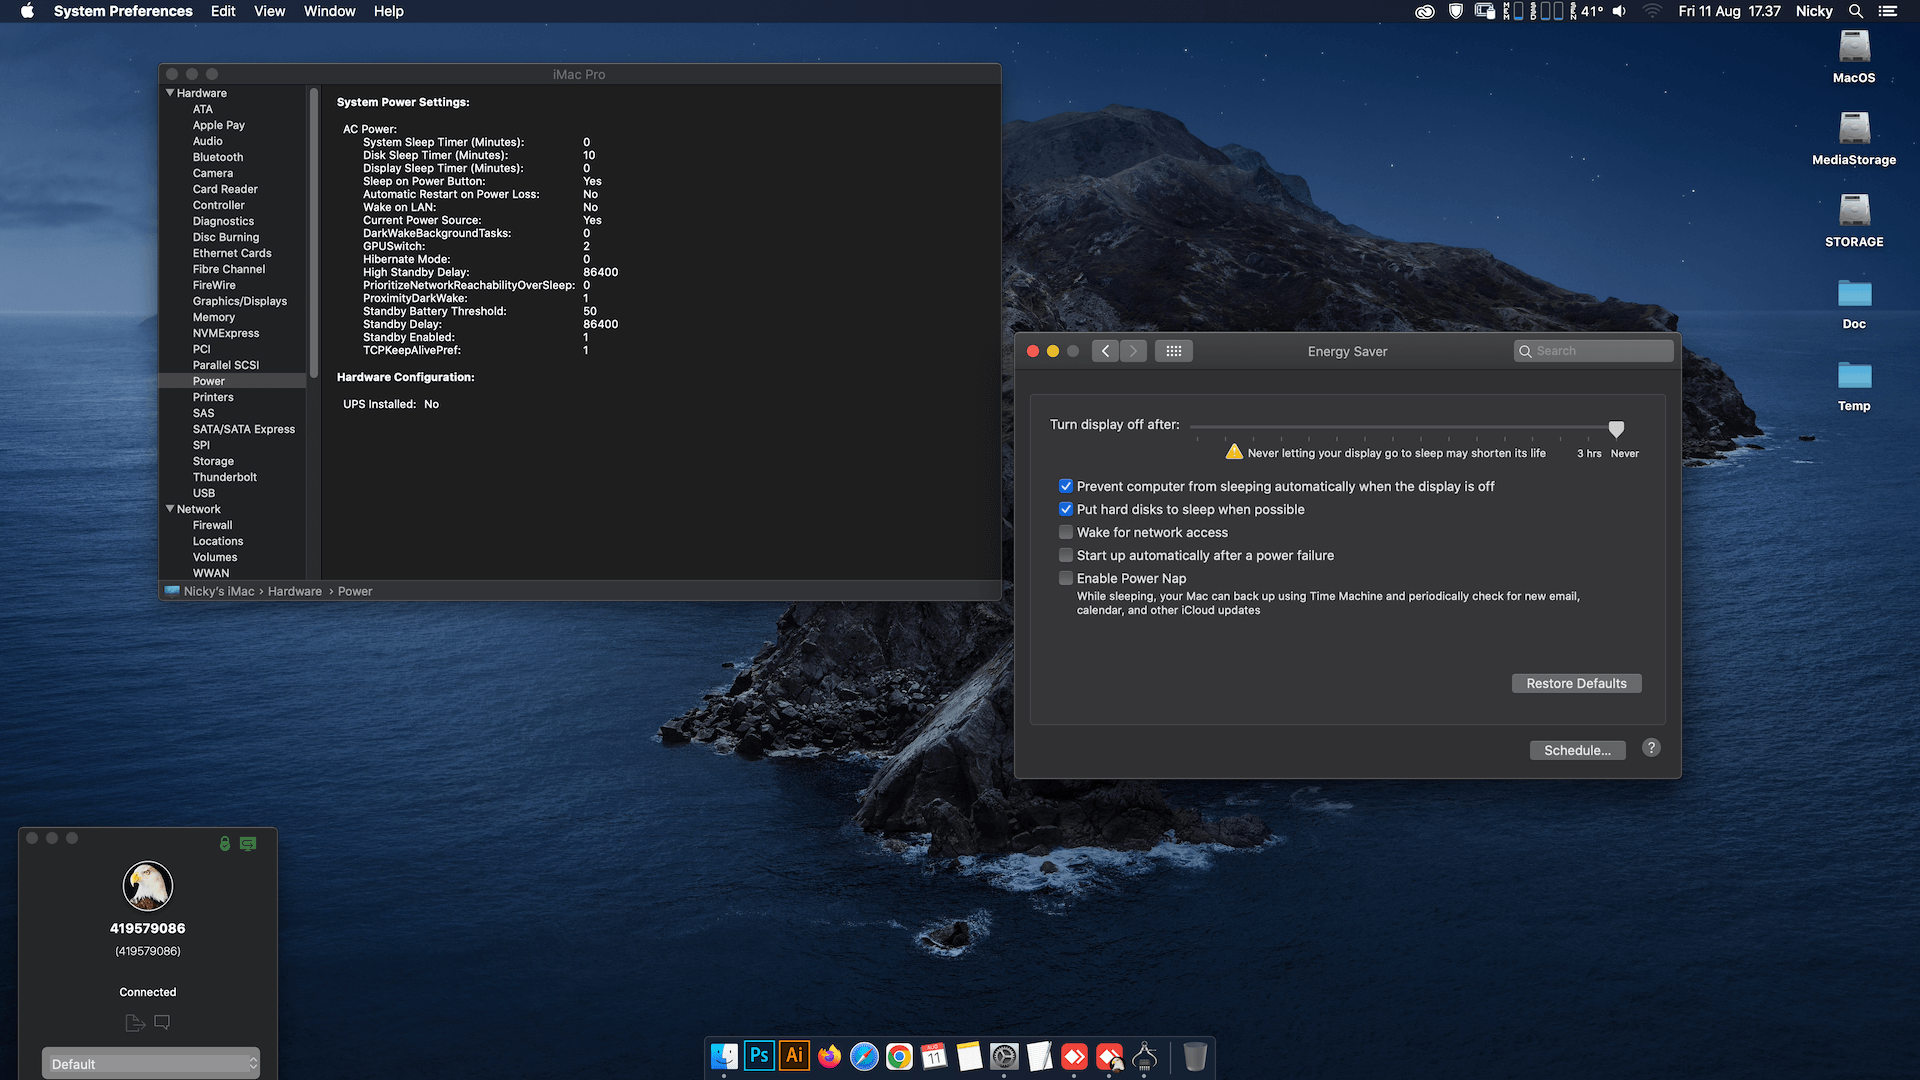Click the green screen-share icon in AnyDesk window
The width and height of the screenshot is (1920, 1080).
coord(248,844)
